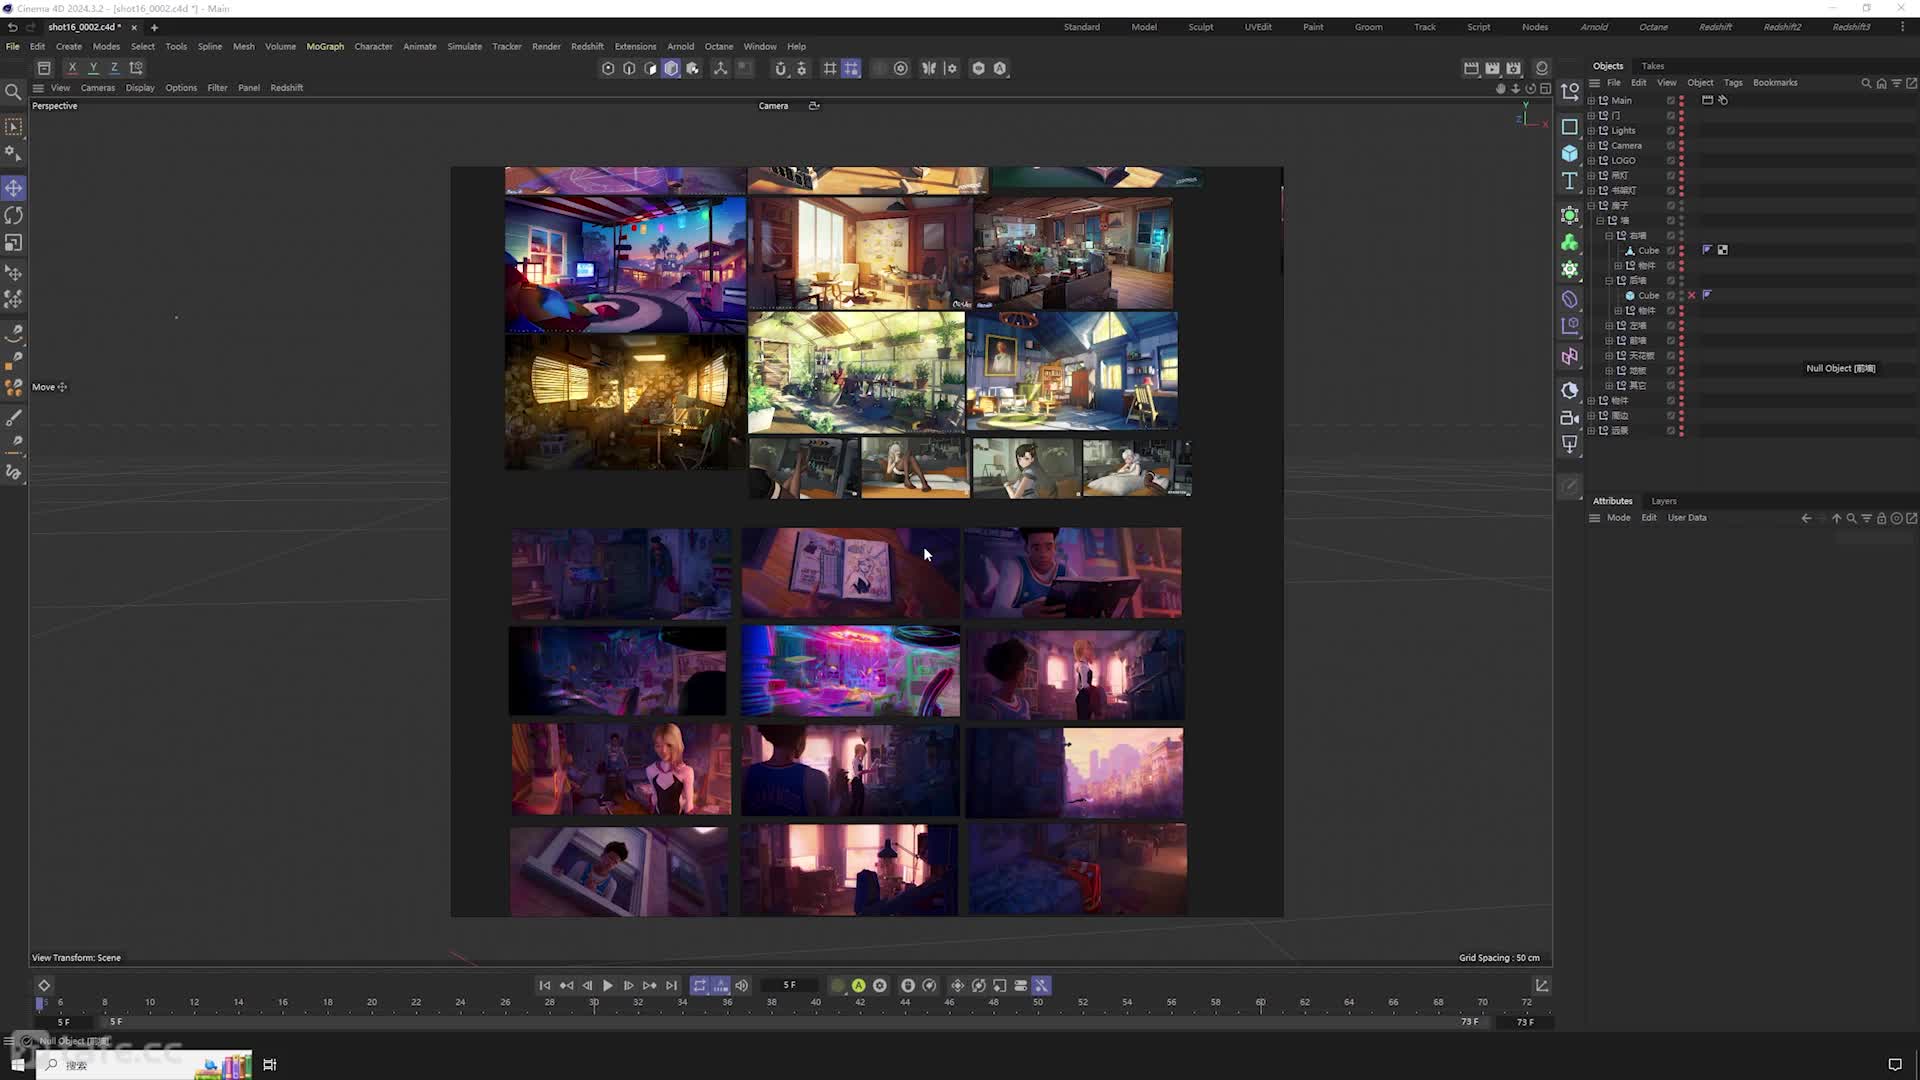Viewport: 1920px width, 1080px height.
Task: Open the Deformer palette icon
Action: 1570,299
